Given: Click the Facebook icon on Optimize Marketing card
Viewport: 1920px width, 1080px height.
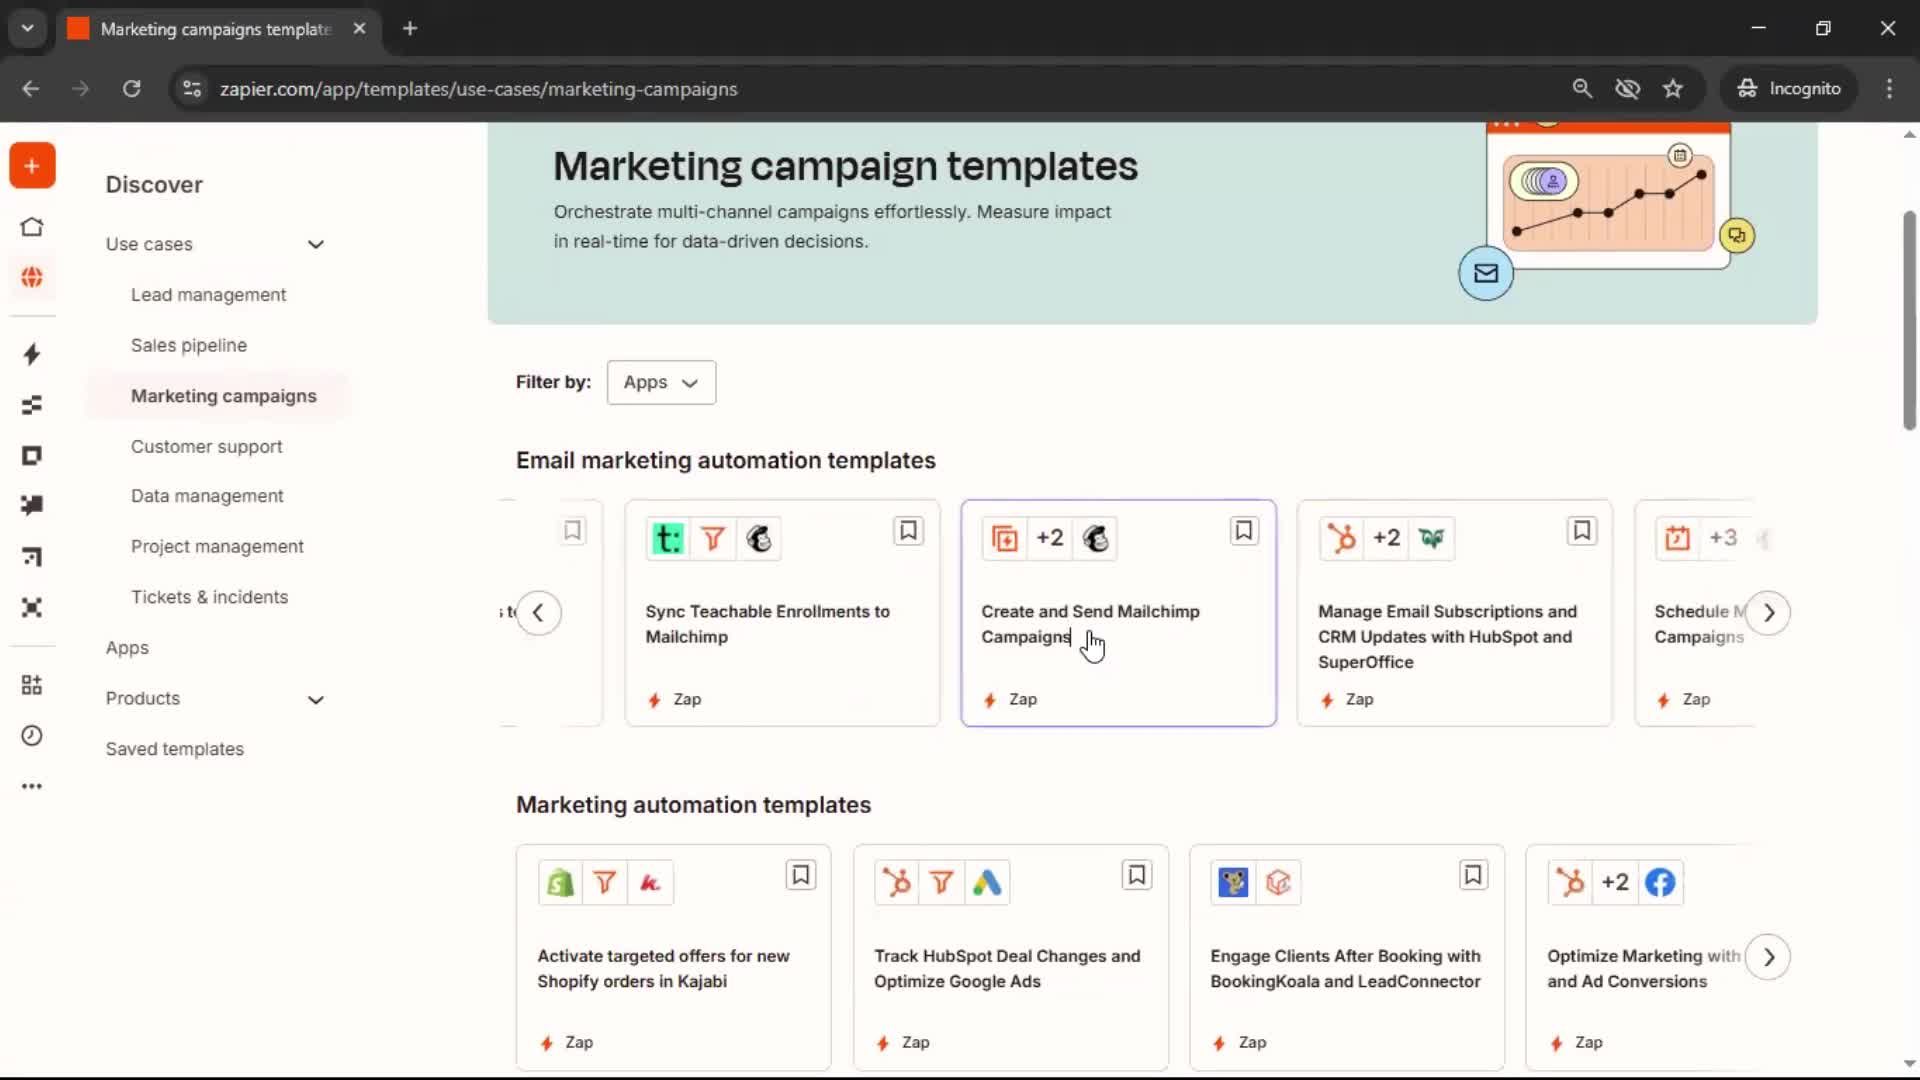Looking at the screenshot, I should [1660, 883].
